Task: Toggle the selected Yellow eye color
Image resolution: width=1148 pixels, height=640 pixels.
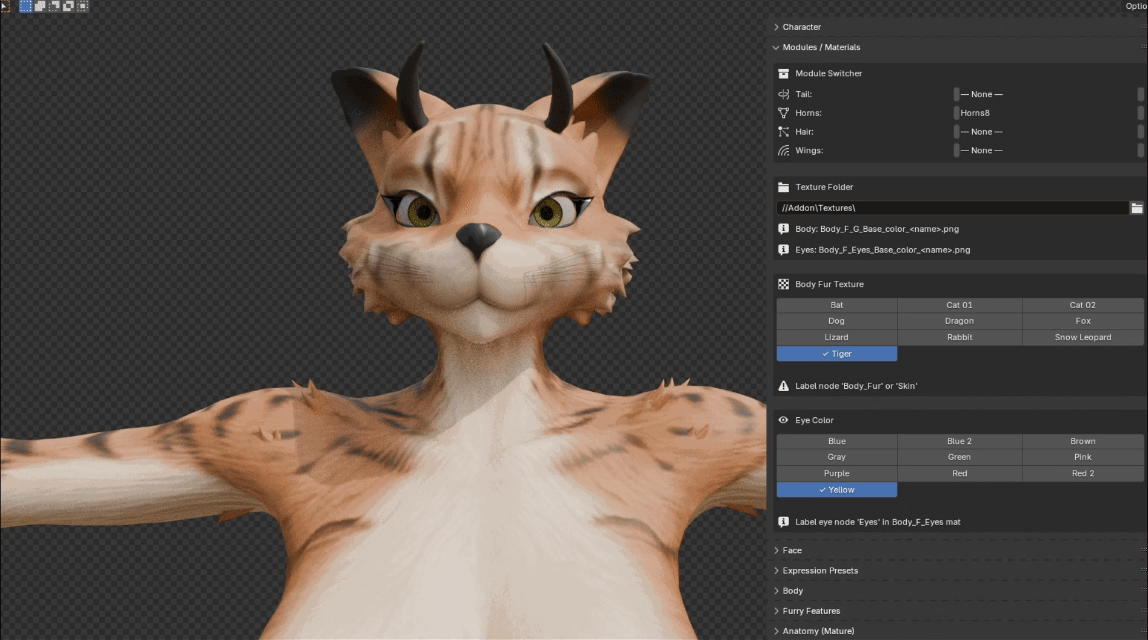Action: tap(837, 490)
